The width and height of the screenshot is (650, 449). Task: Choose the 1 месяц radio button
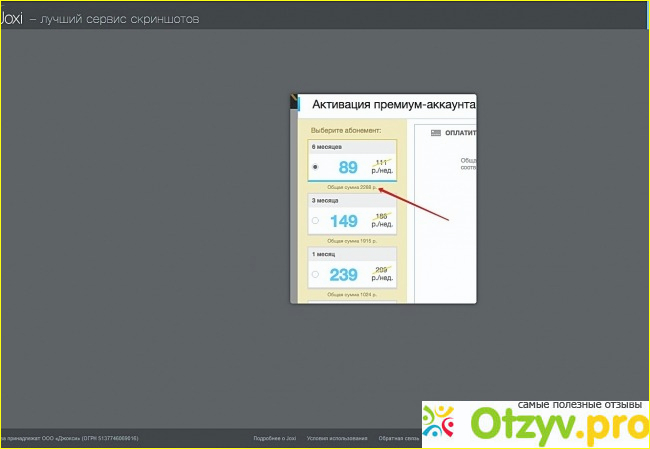pos(316,274)
